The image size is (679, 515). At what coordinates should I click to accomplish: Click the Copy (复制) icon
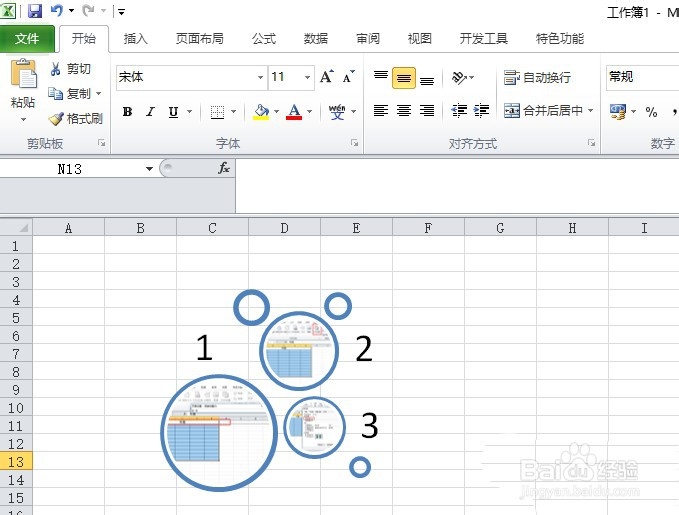click(x=55, y=93)
